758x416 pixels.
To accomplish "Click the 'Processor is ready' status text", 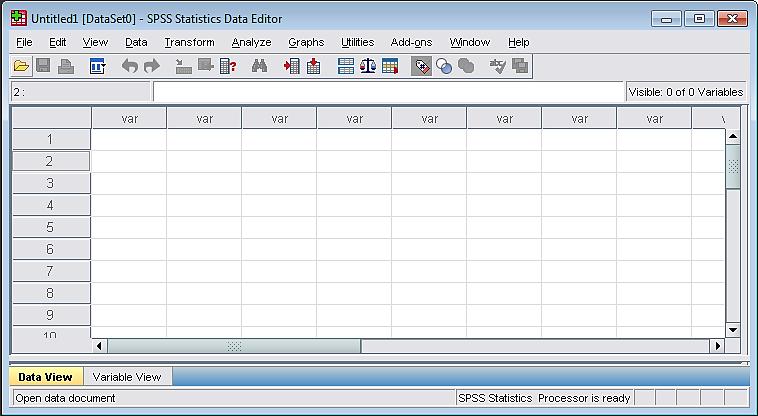I will (x=584, y=398).
